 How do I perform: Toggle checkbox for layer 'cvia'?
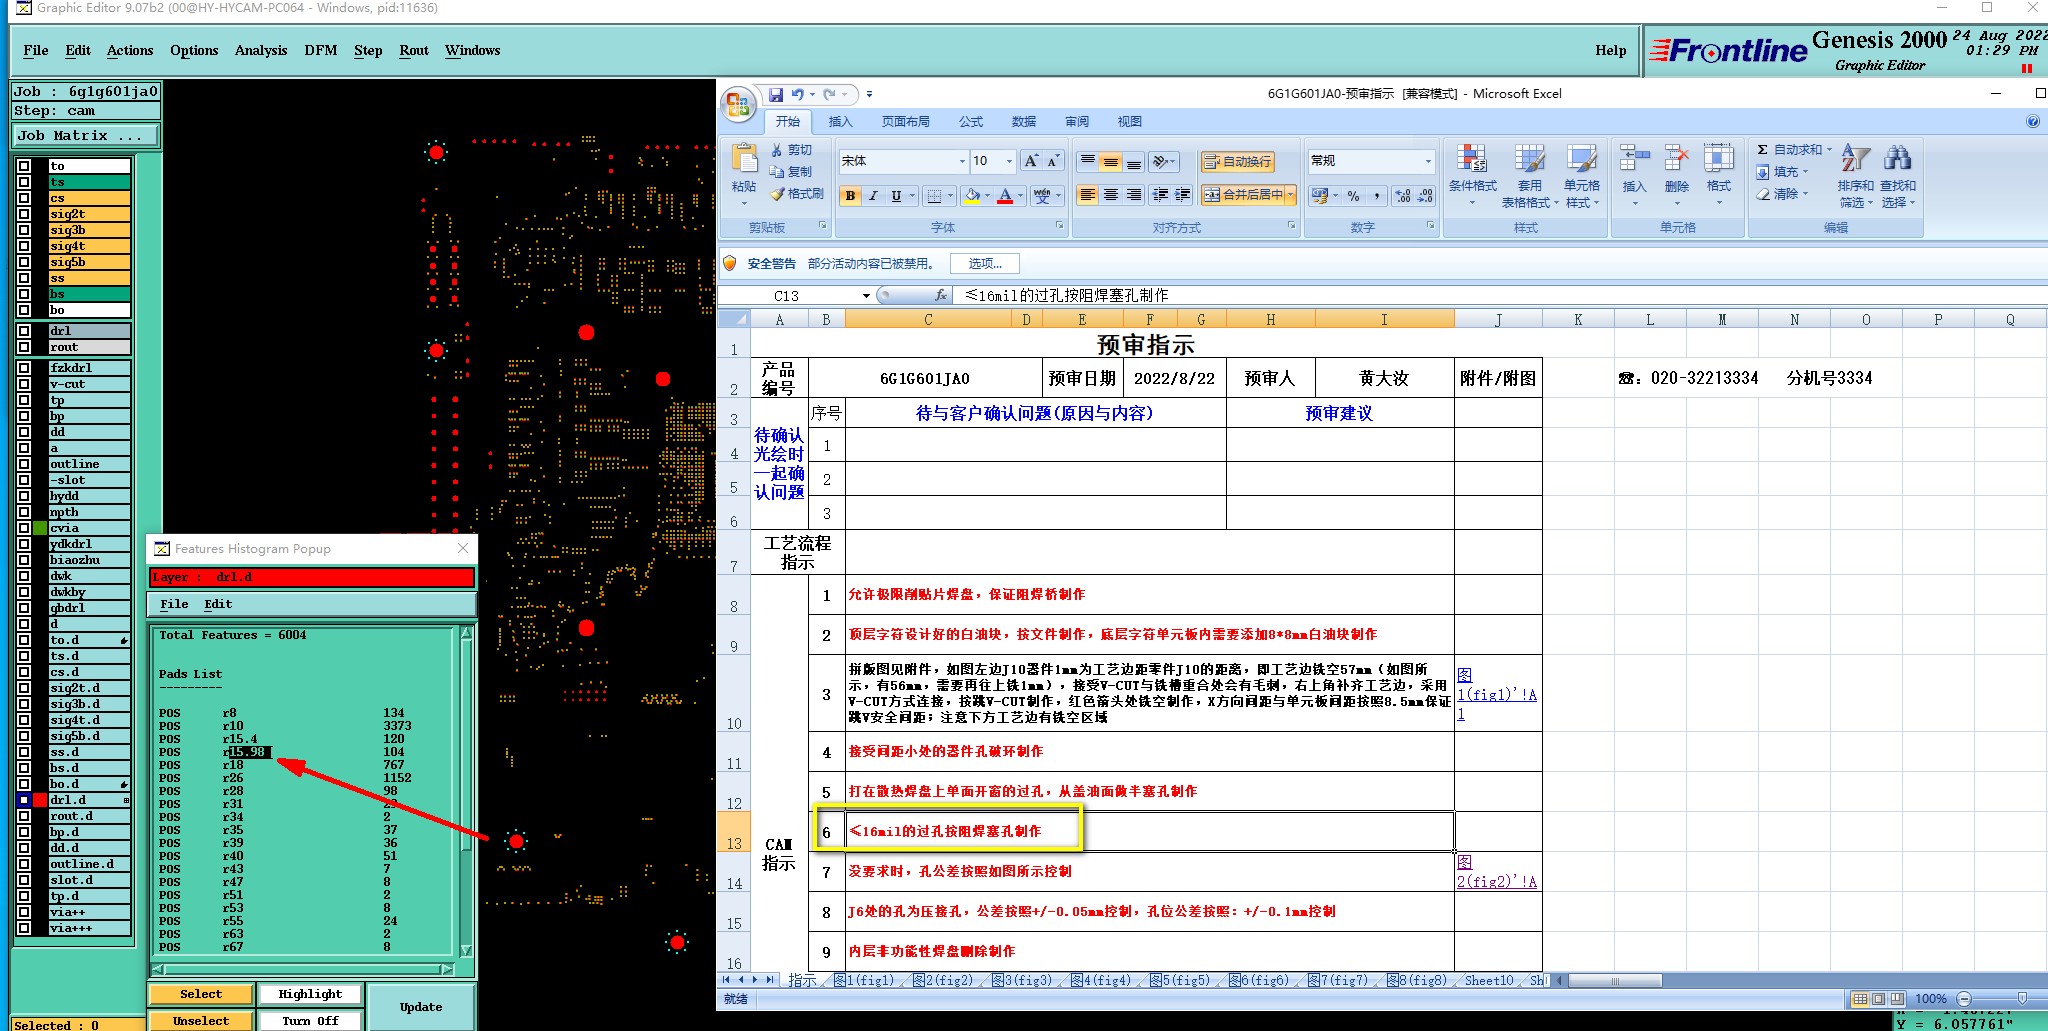[24, 528]
